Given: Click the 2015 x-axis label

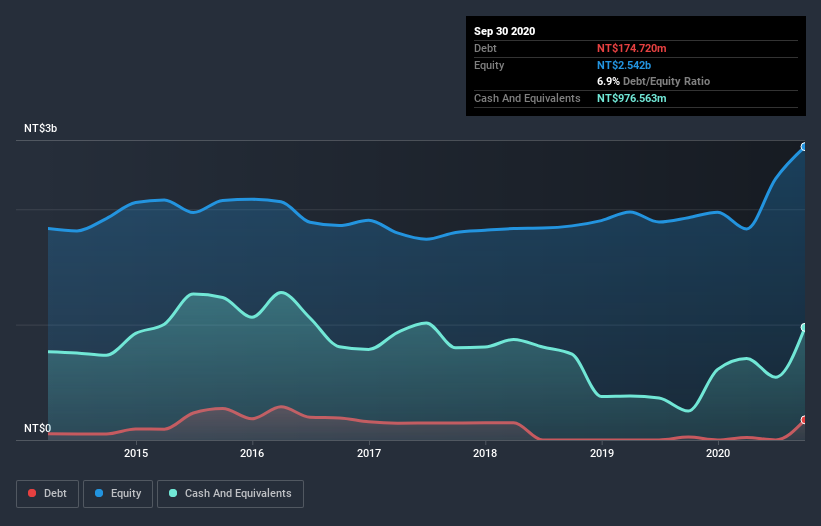Looking at the screenshot, I should pos(136,453).
